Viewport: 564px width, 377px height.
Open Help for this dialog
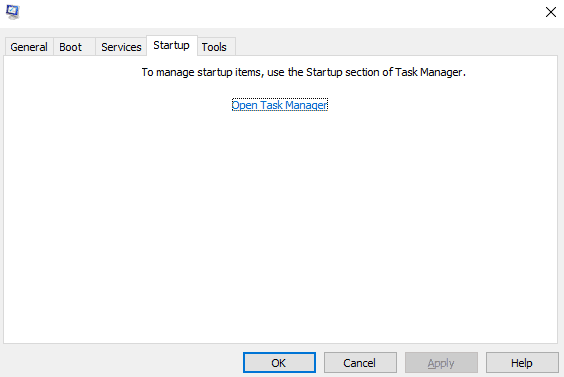522,363
